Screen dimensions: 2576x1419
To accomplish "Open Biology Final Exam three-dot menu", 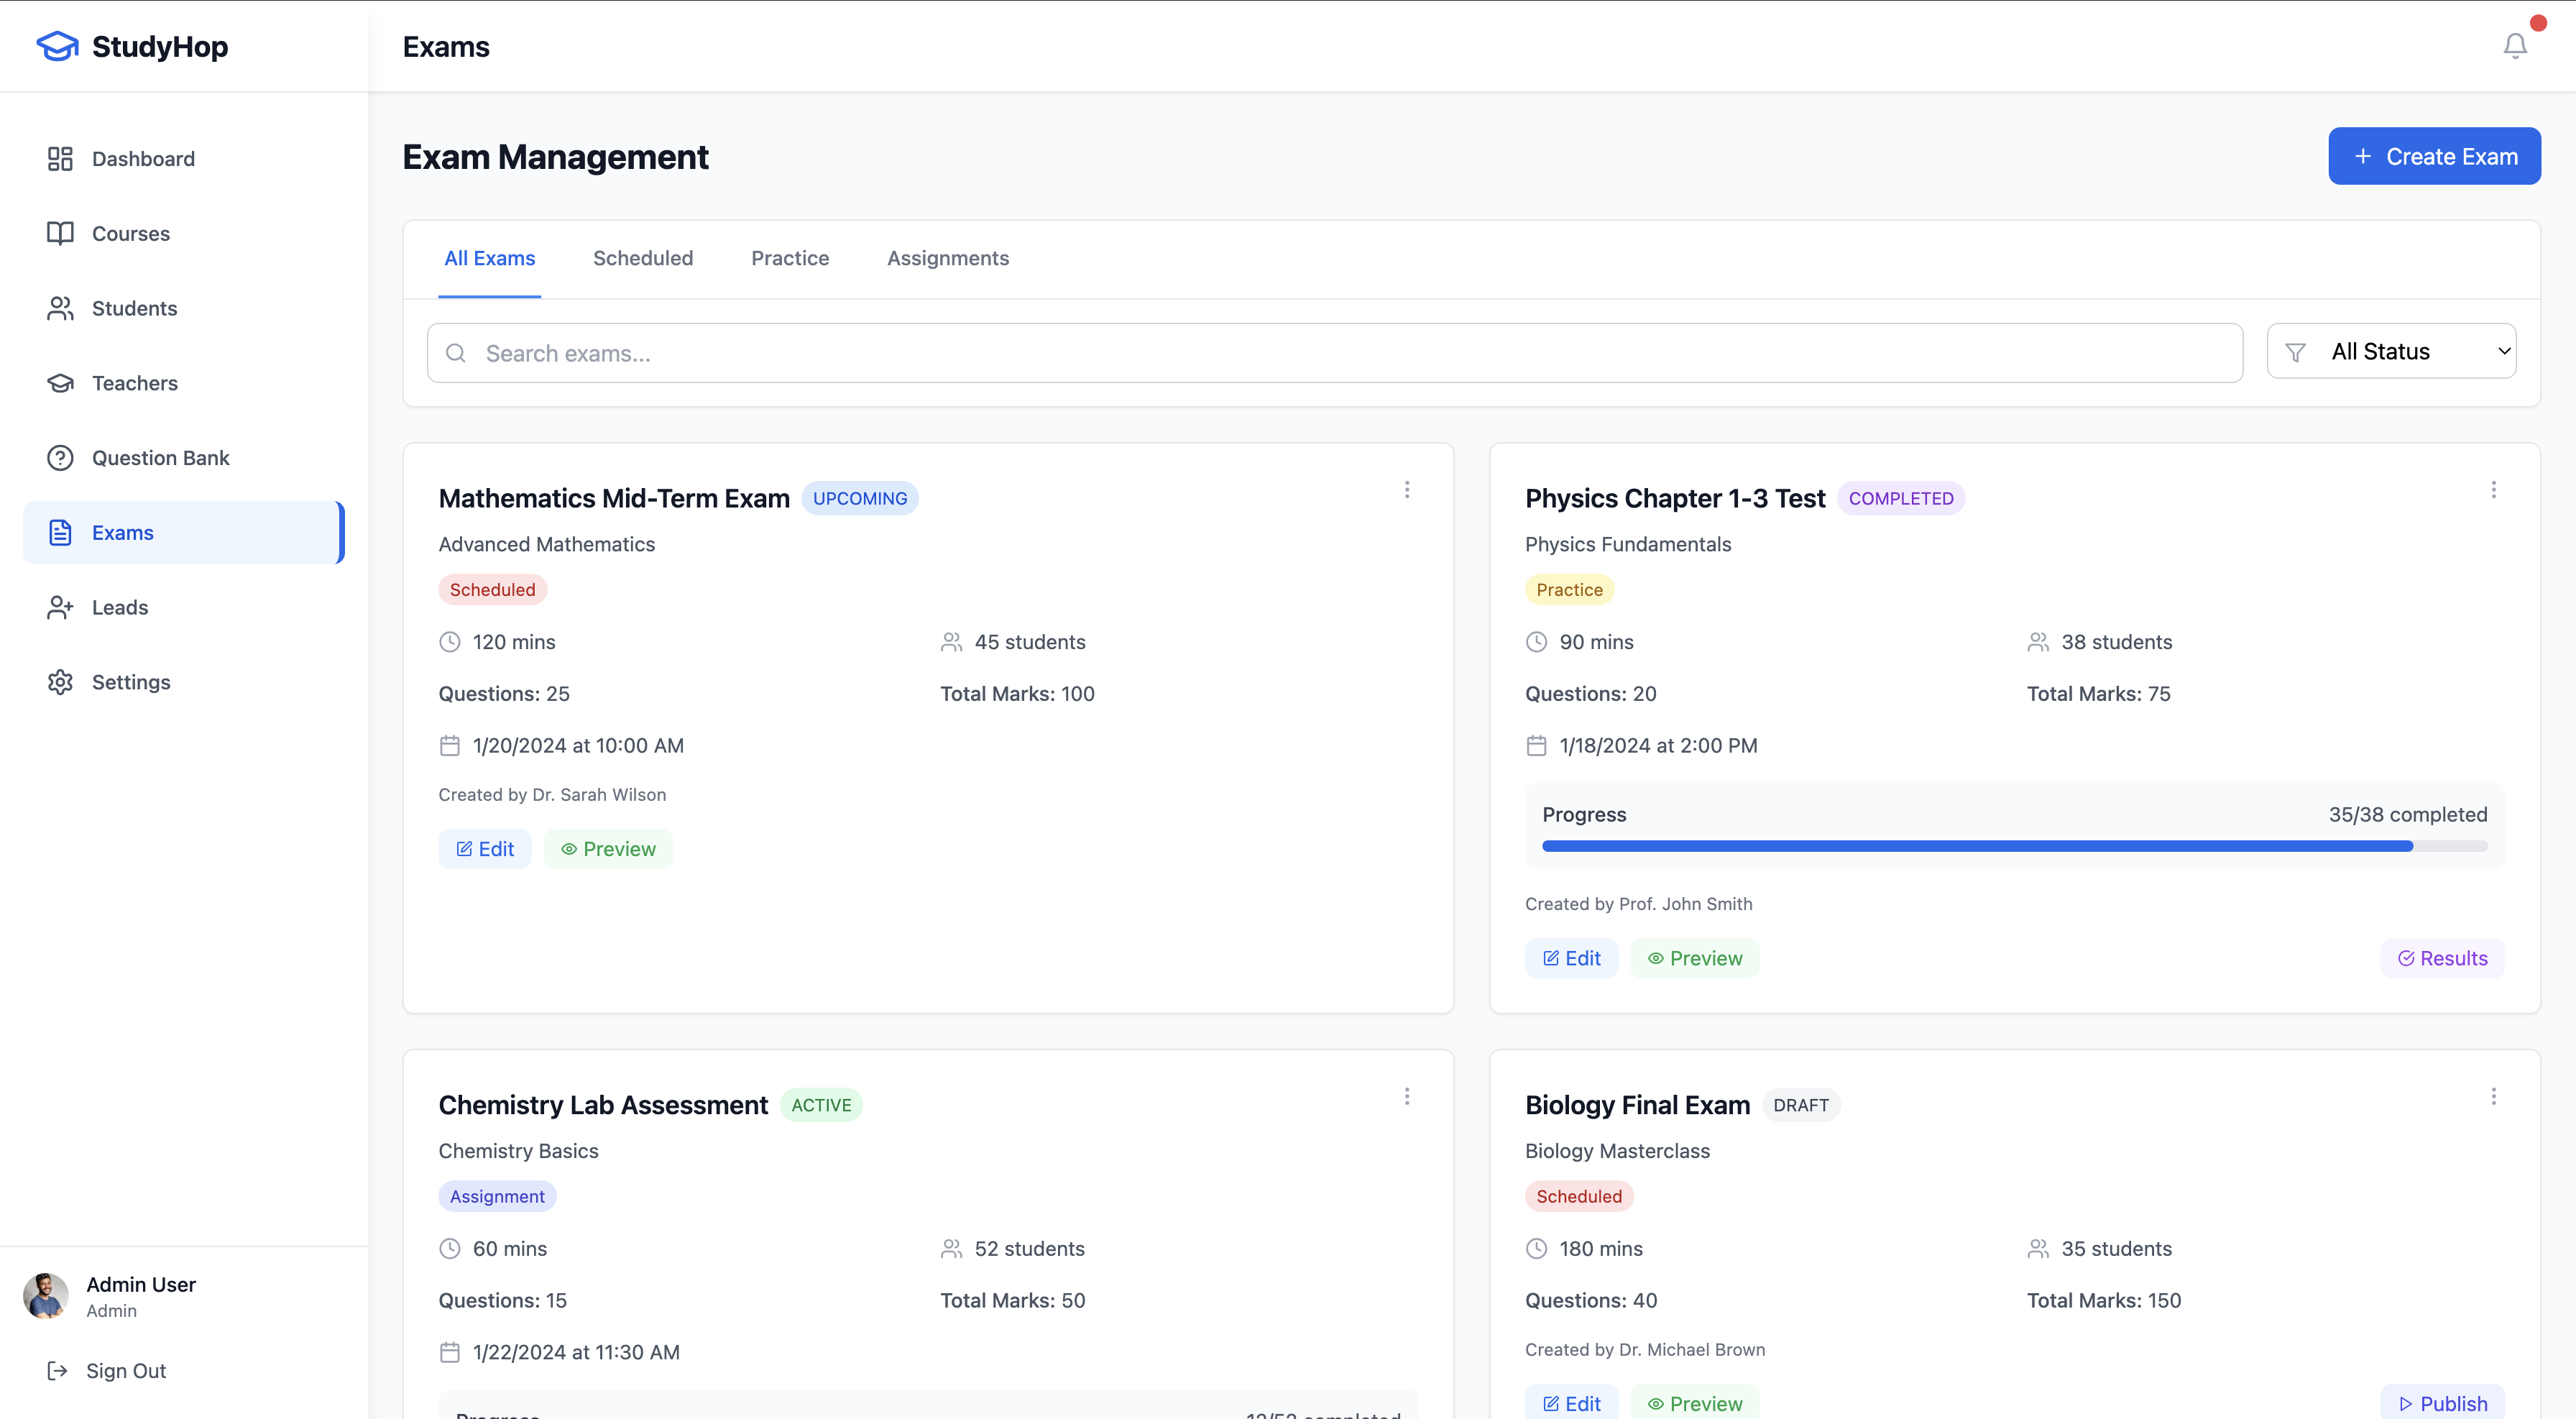I will [x=2493, y=1097].
